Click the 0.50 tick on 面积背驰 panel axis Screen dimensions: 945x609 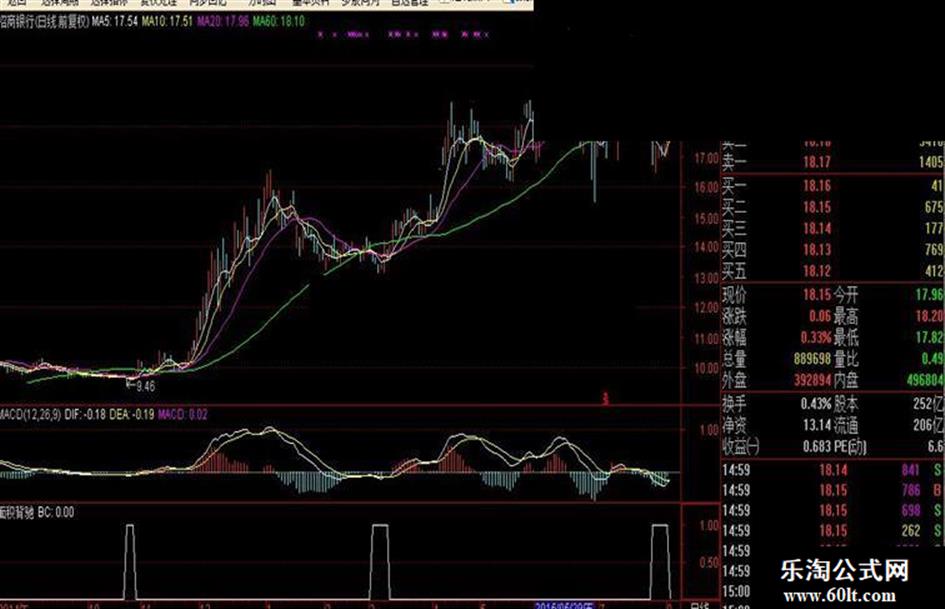tap(709, 563)
